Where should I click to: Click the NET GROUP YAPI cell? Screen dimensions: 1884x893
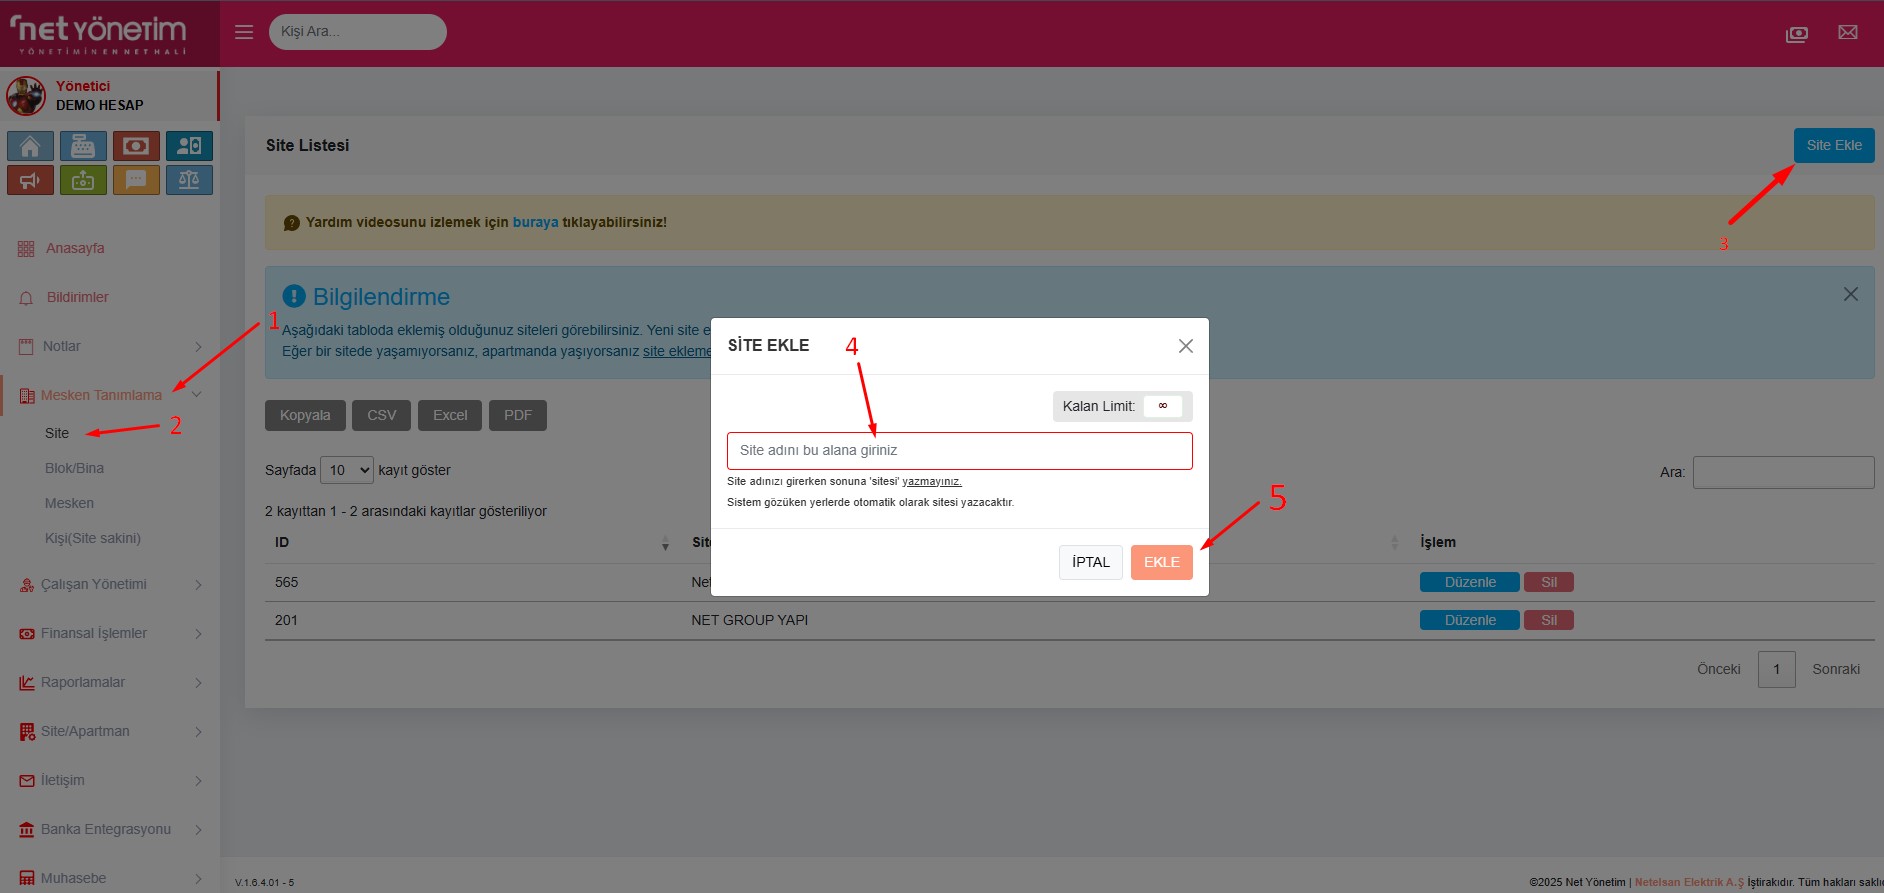tap(750, 620)
